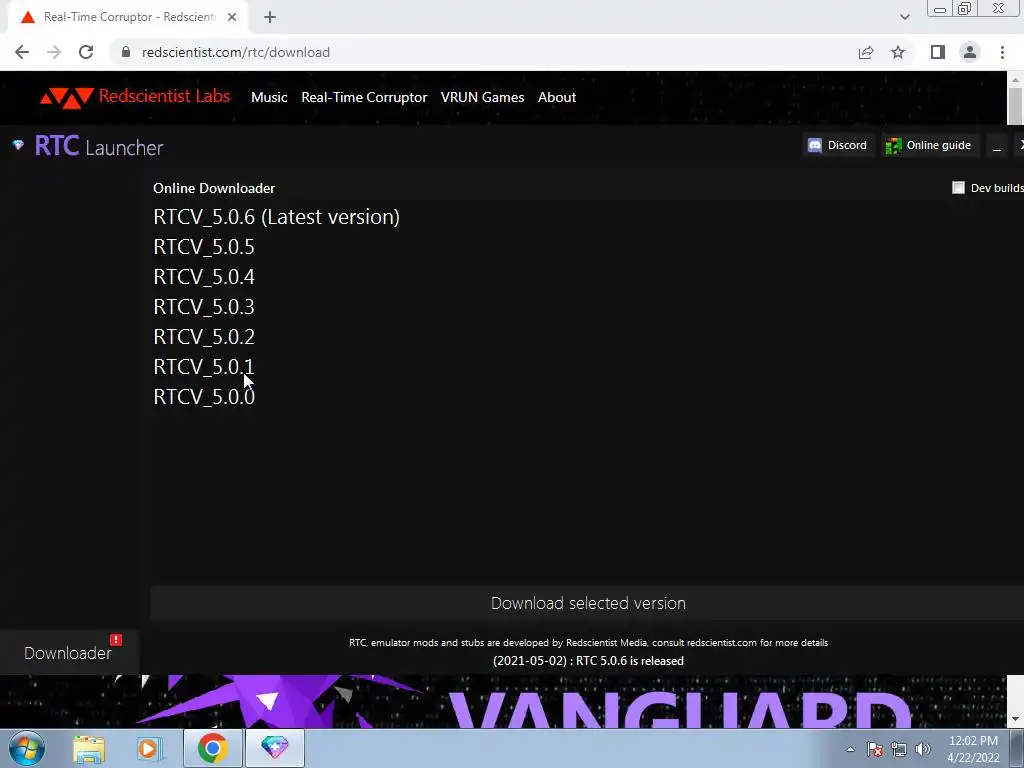The height and width of the screenshot is (768, 1024).
Task: Minimize the RTC Launcher panel
Action: (x=997, y=146)
